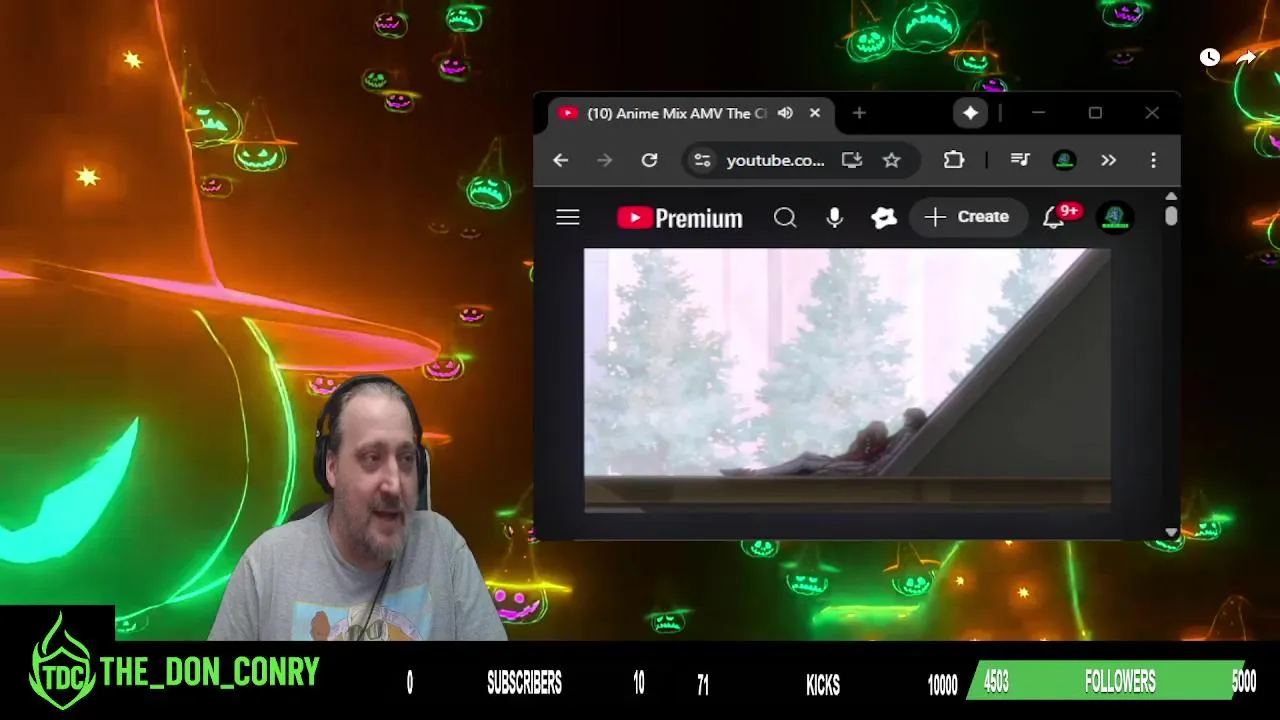Screen dimensions: 1280x720
Task: Click the scrollbar up arrow
Action: pyautogui.click(x=1171, y=196)
